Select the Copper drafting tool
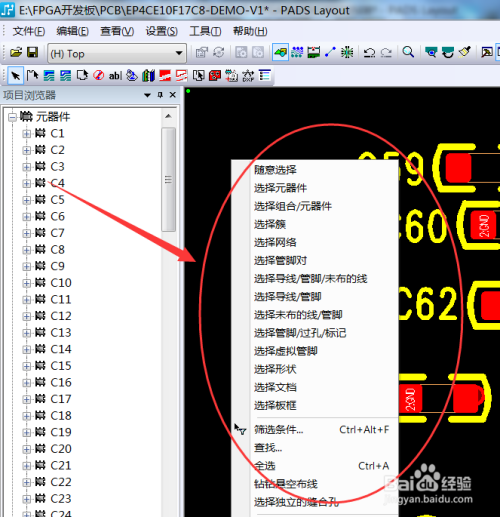Viewport: 500px width, 517px height. (49, 76)
